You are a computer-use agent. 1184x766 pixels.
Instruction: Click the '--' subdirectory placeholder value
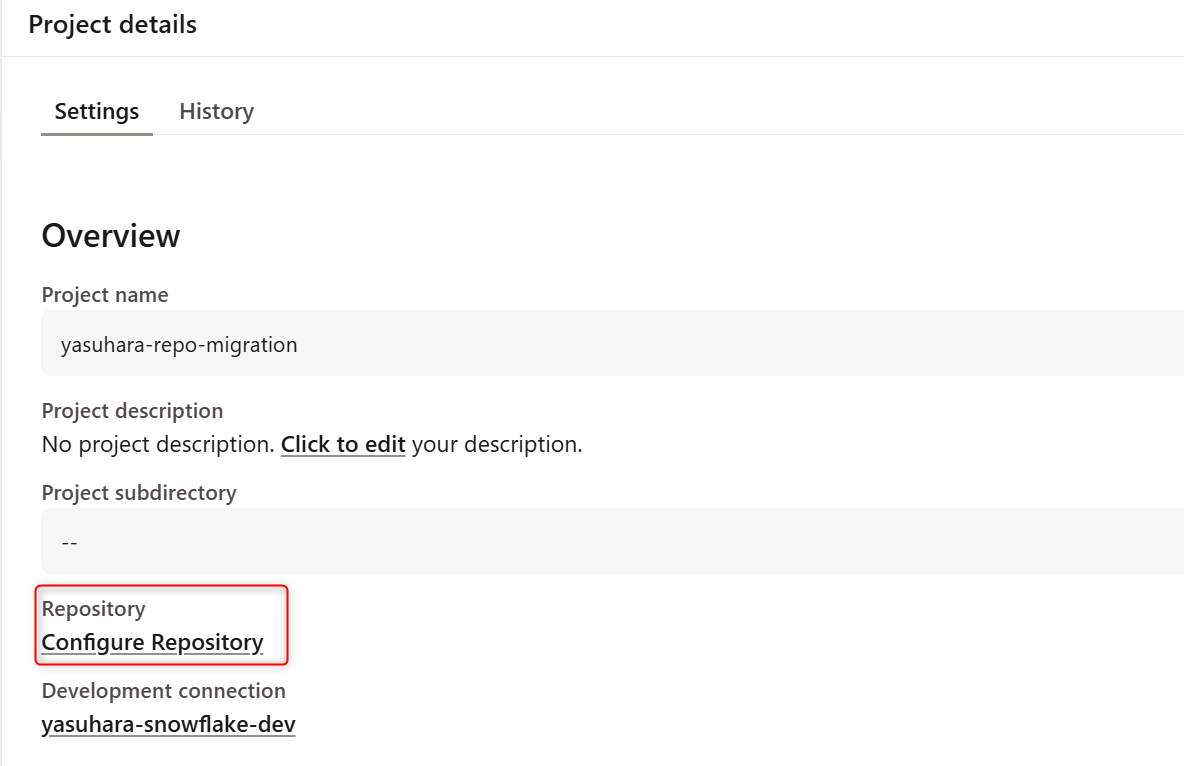coord(69,542)
